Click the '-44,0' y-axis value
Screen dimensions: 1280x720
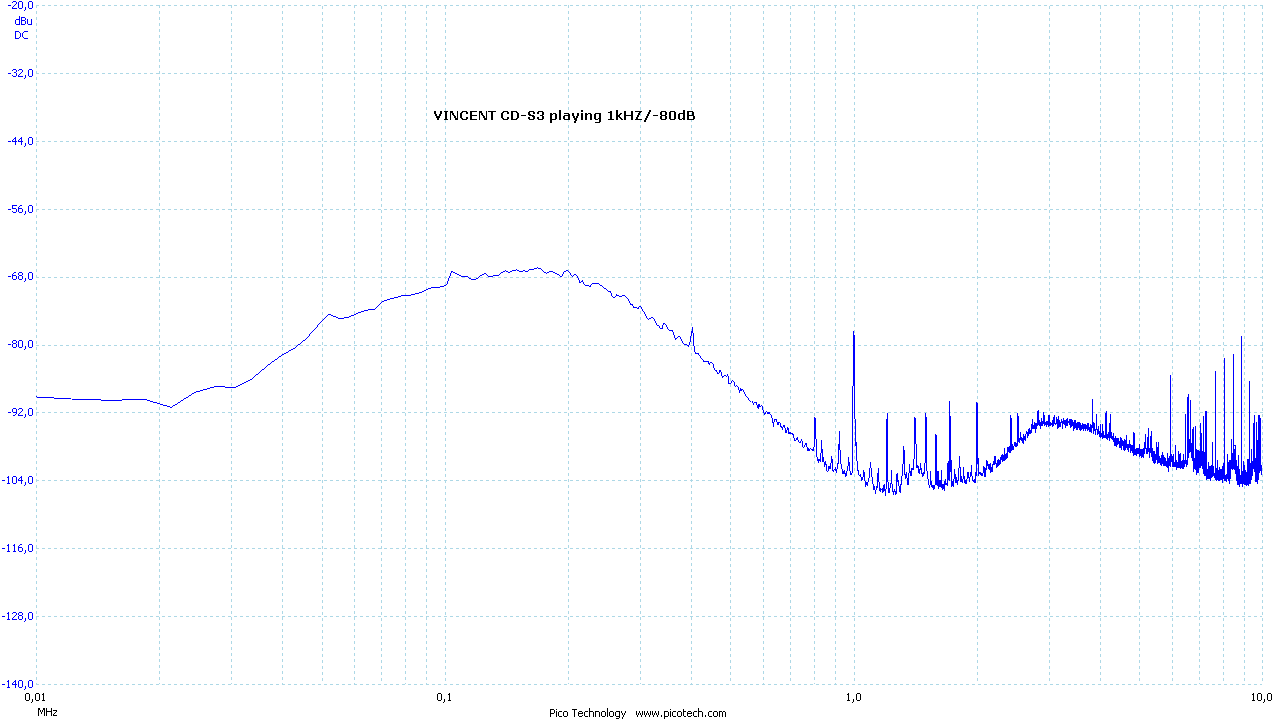tap(21, 141)
